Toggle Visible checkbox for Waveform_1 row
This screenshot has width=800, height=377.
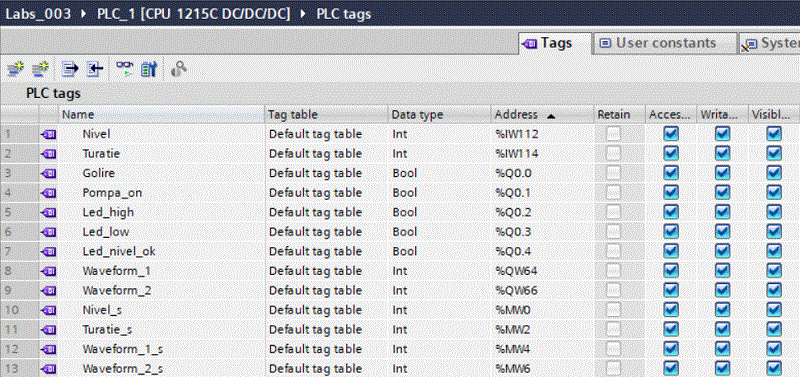point(774,271)
